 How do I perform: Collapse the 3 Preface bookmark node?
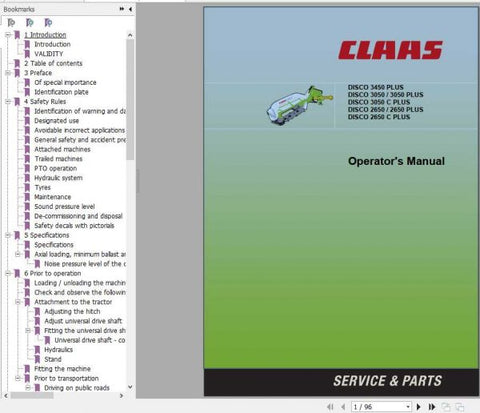8,73
